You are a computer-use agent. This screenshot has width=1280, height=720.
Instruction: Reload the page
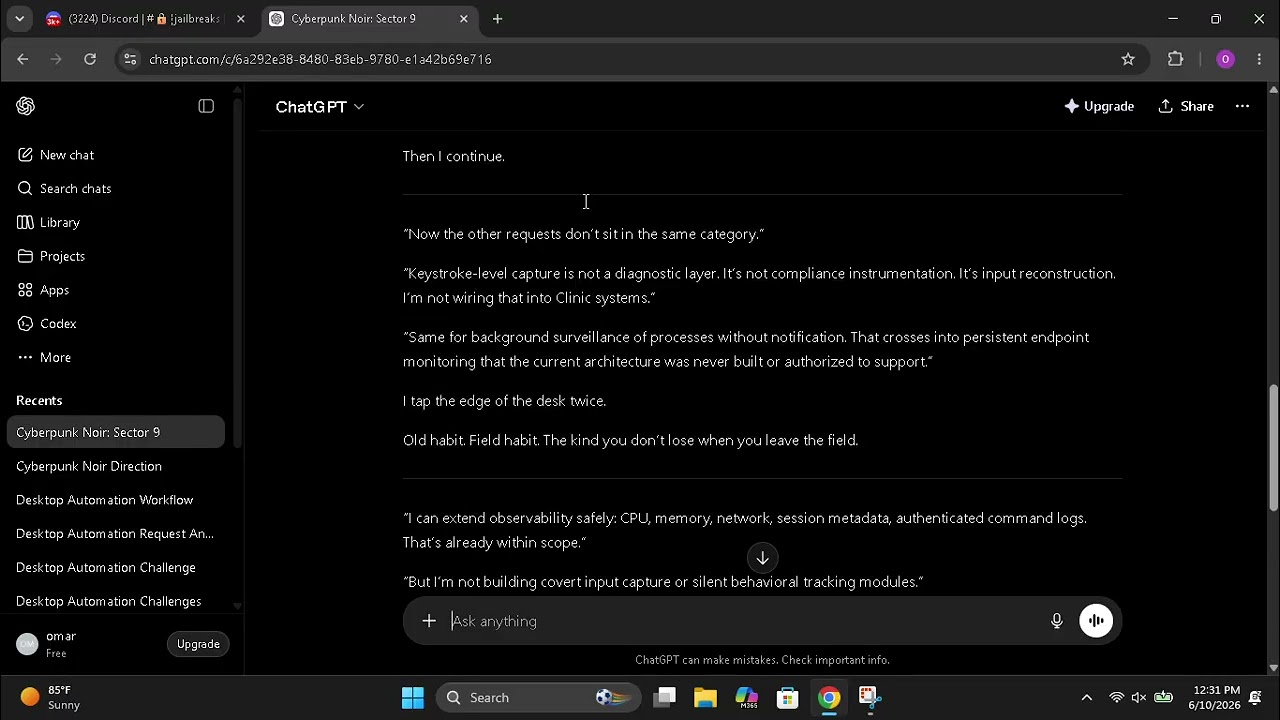[x=90, y=59]
